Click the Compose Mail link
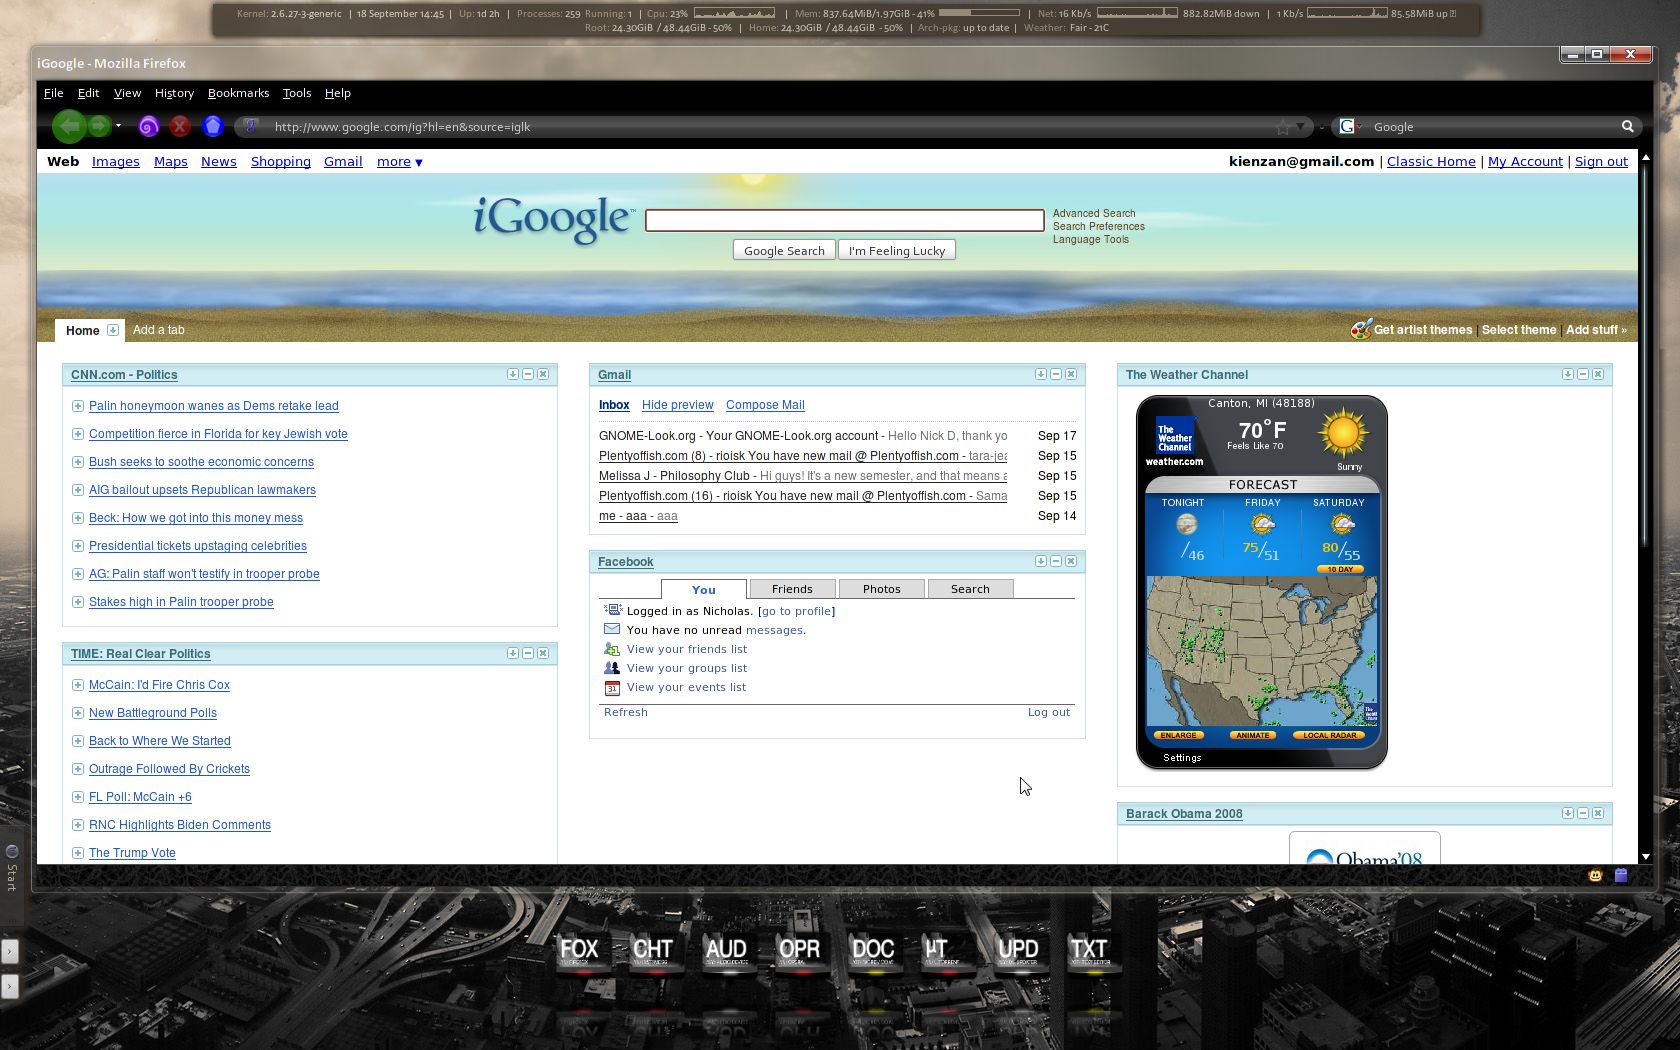The width and height of the screenshot is (1680, 1050). (x=765, y=405)
